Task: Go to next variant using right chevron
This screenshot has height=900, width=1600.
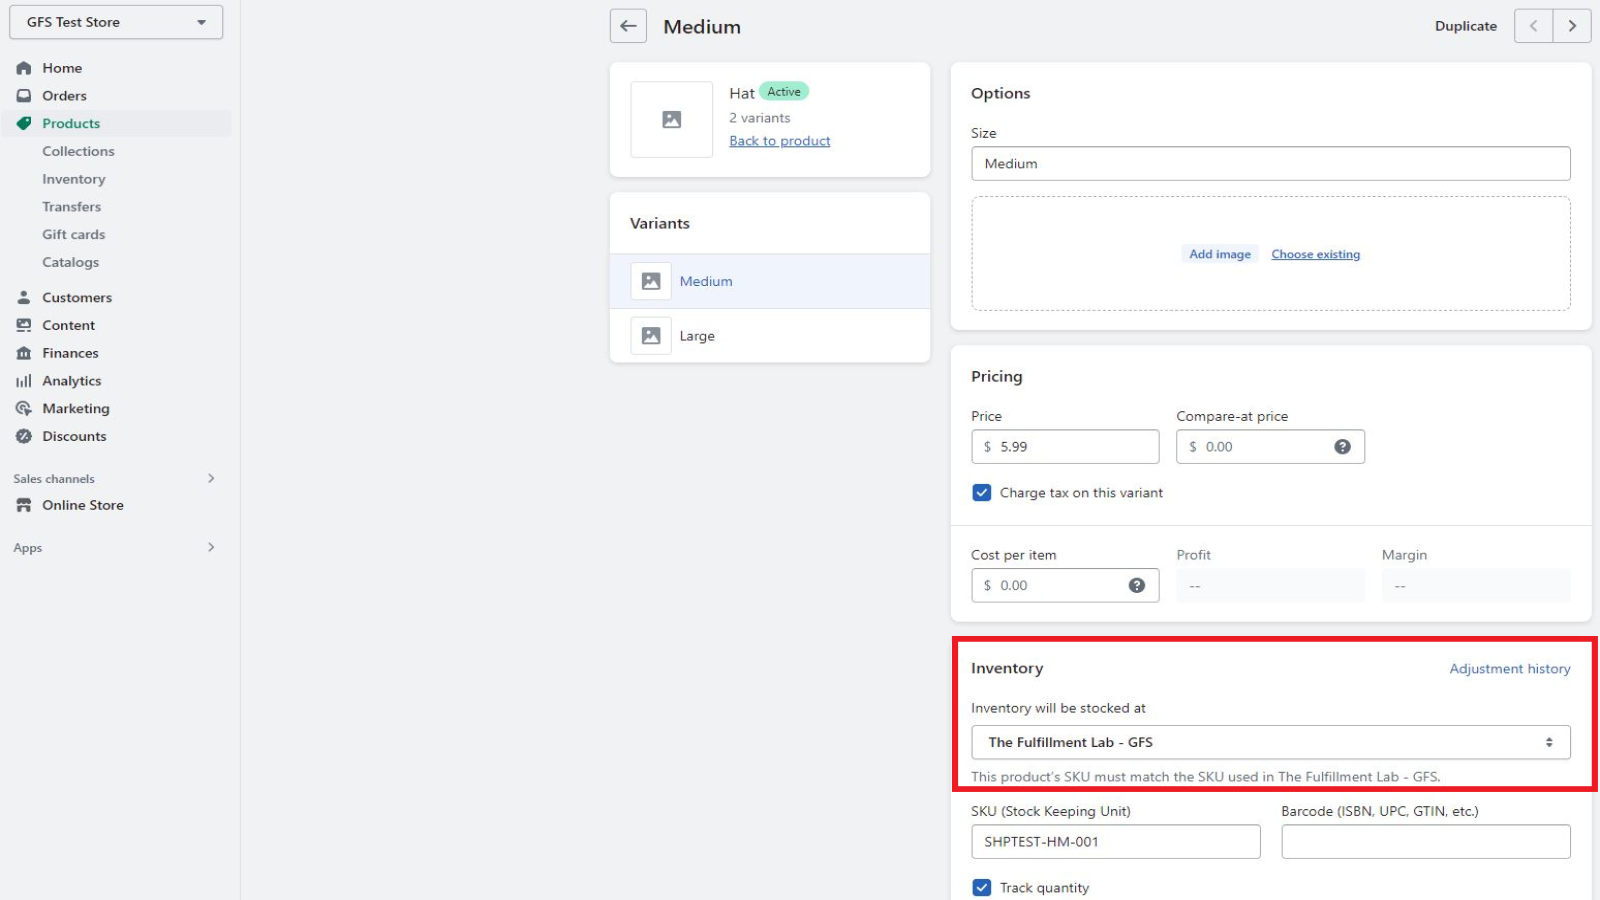Action: point(1572,26)
